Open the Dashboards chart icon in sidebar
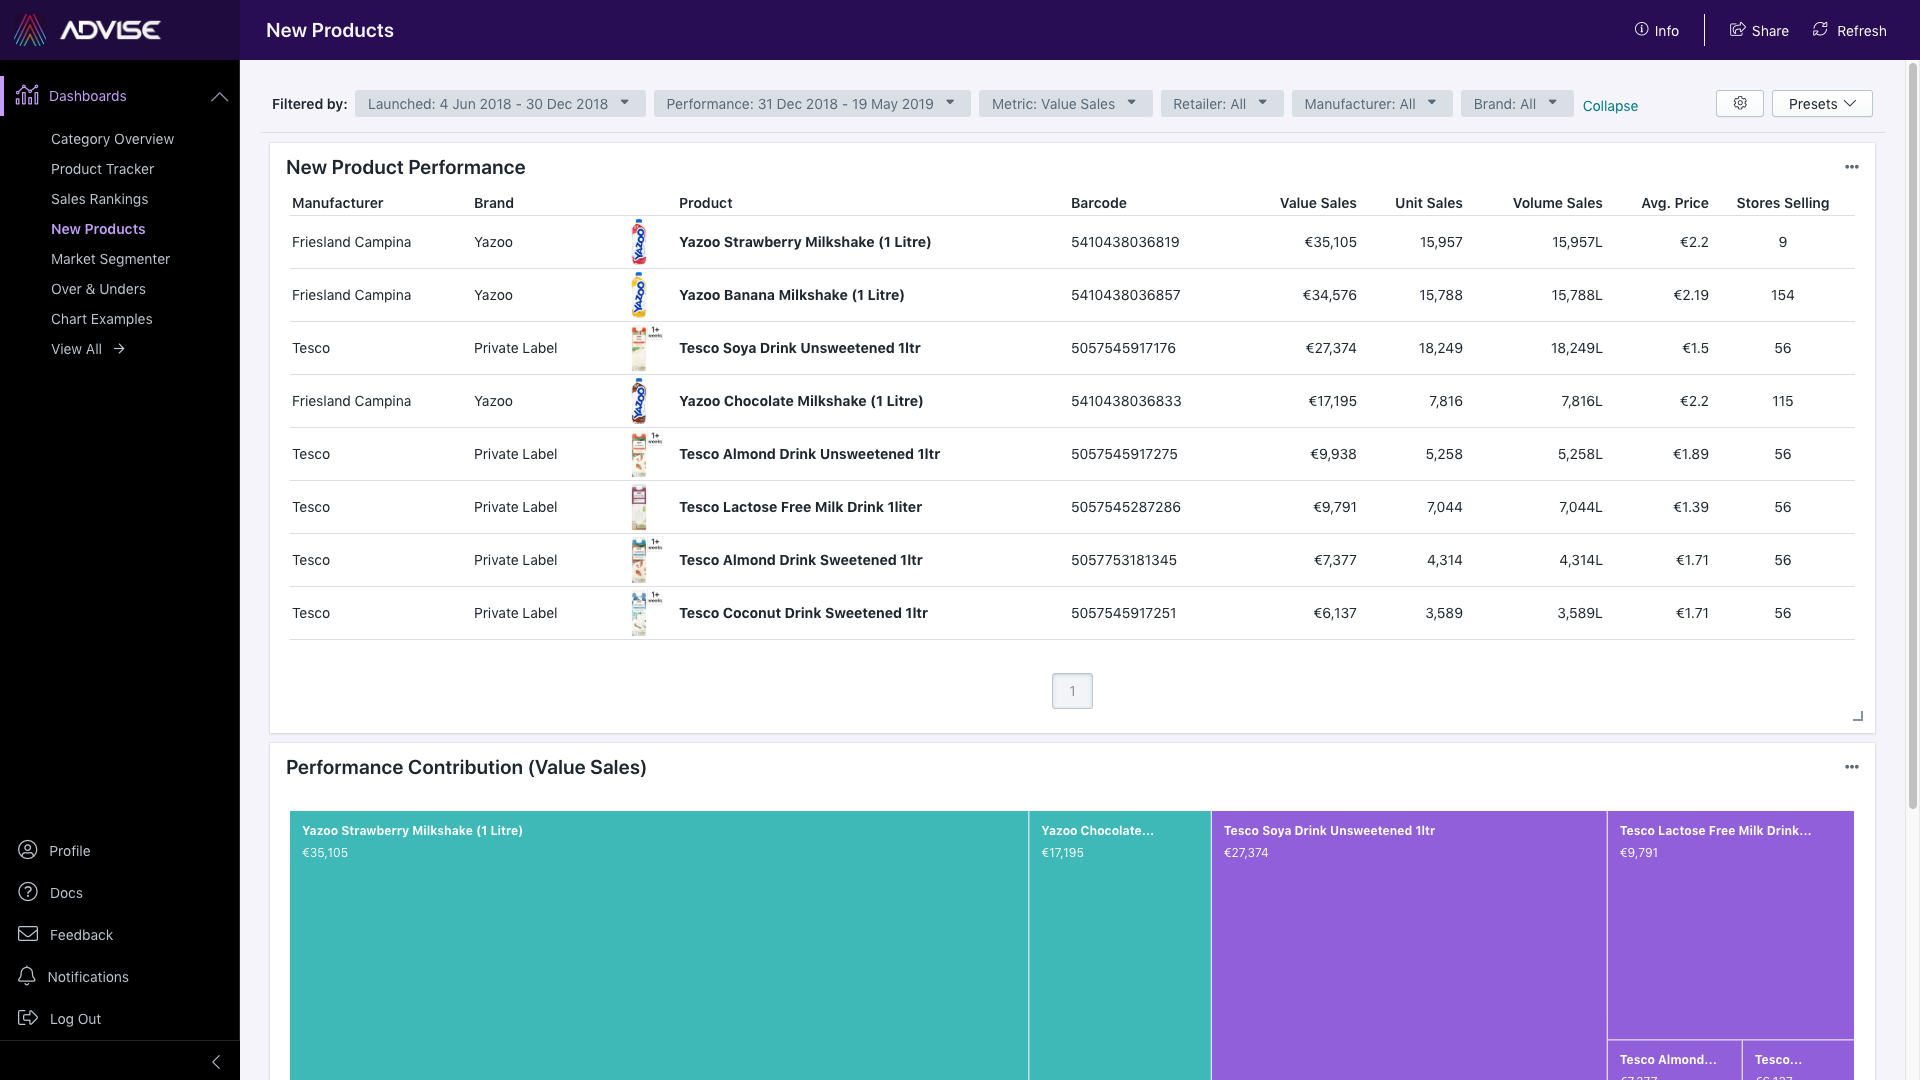1920x1080 pixels. (27, 96)
